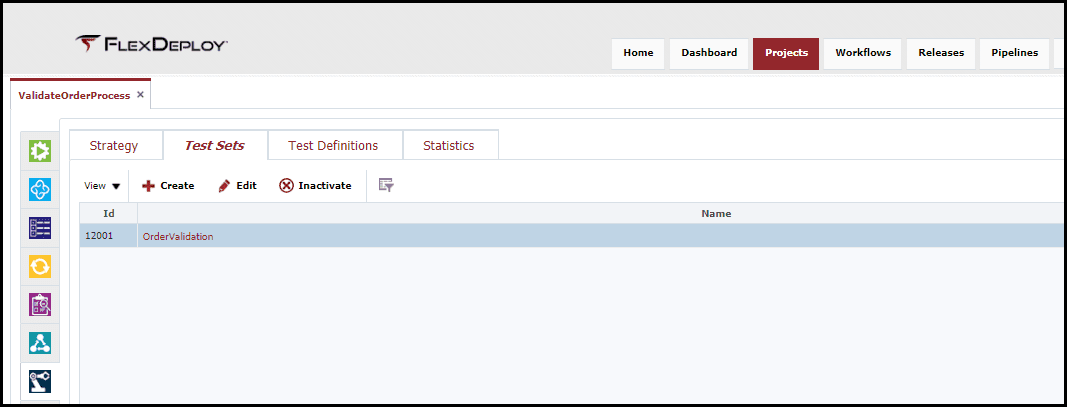
Task: Switch to the Statistics tab
Action: point(449,146)
